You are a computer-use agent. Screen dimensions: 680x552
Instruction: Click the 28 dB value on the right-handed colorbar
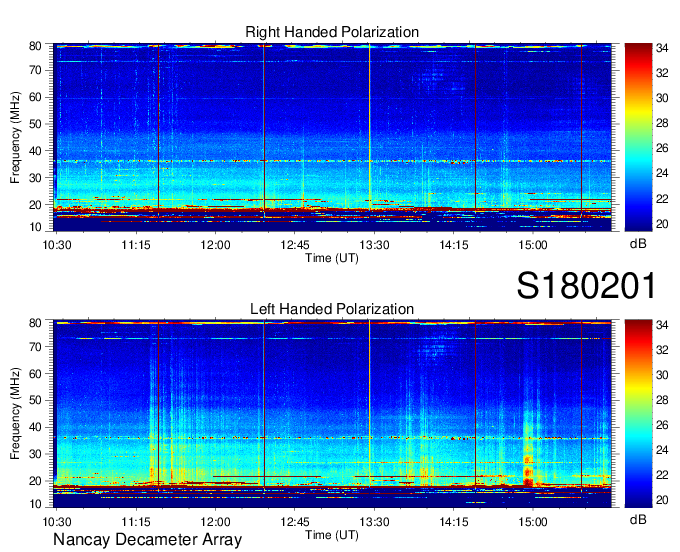point(662,123)
